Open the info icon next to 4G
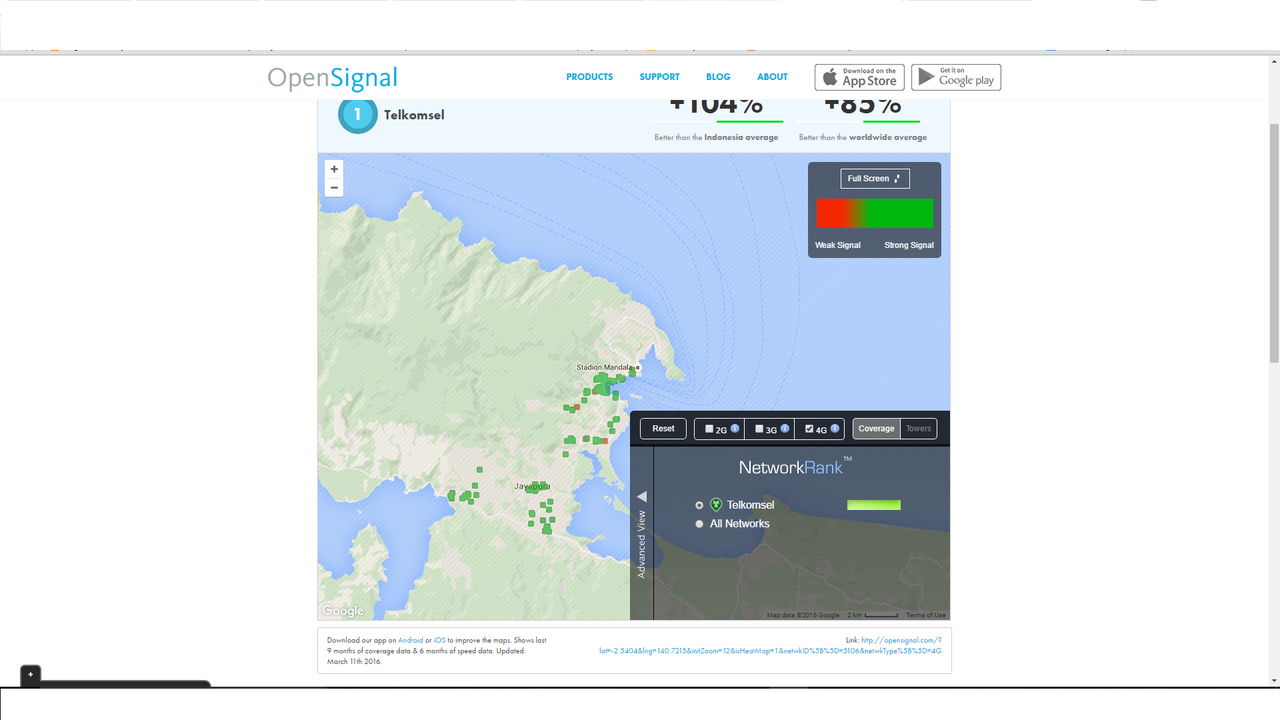 (x=835, y=429)
